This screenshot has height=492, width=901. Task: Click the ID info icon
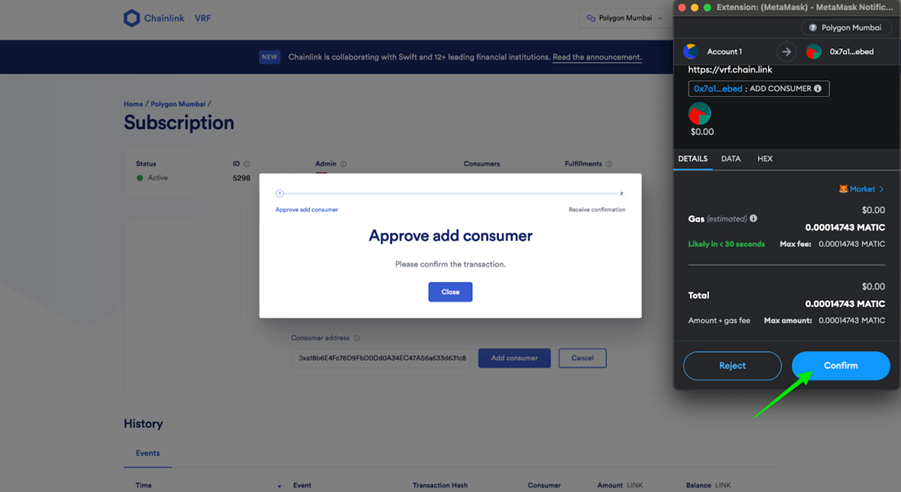pos(247,164)
